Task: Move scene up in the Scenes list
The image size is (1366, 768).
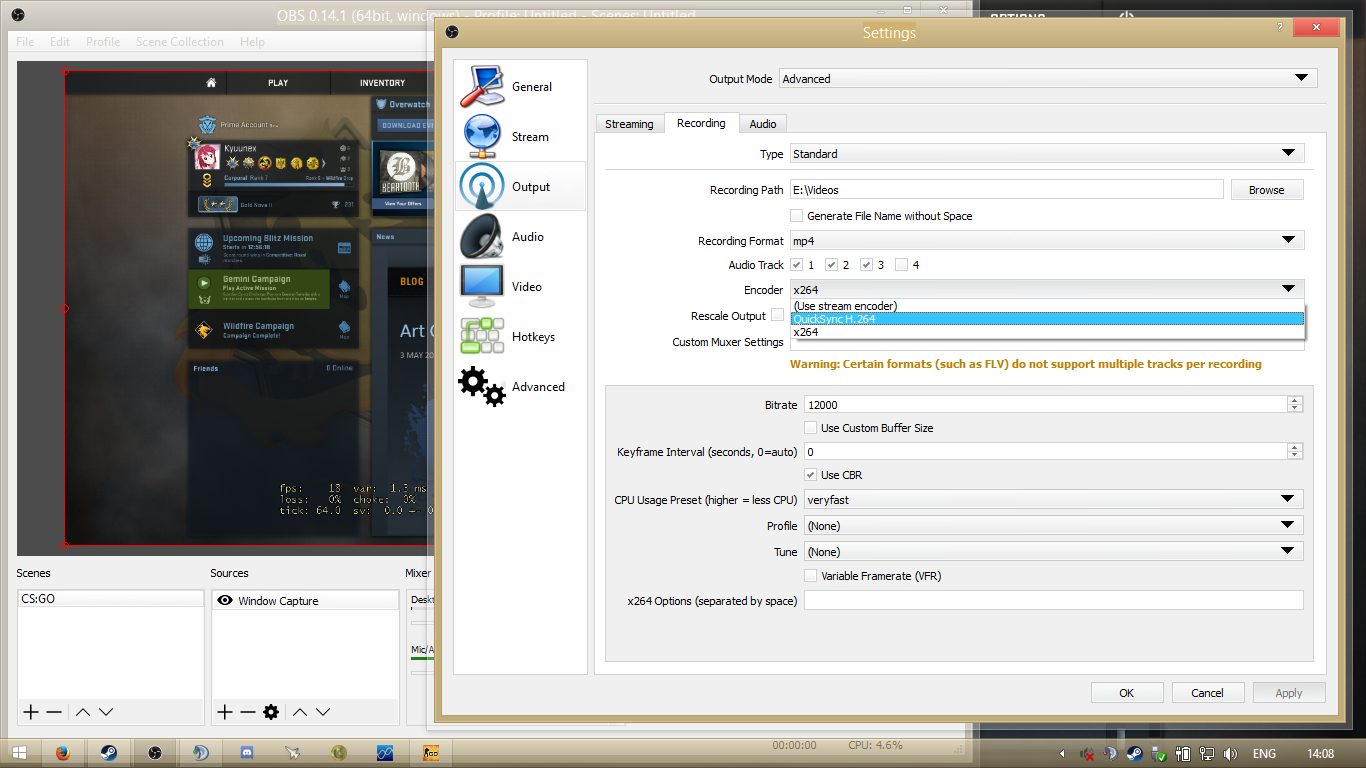Action: [x=83, y=712]
